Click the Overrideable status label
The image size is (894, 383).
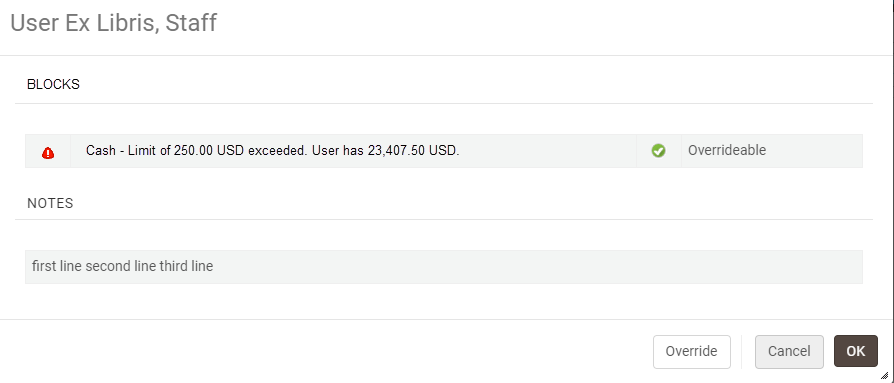click(727, 150)
